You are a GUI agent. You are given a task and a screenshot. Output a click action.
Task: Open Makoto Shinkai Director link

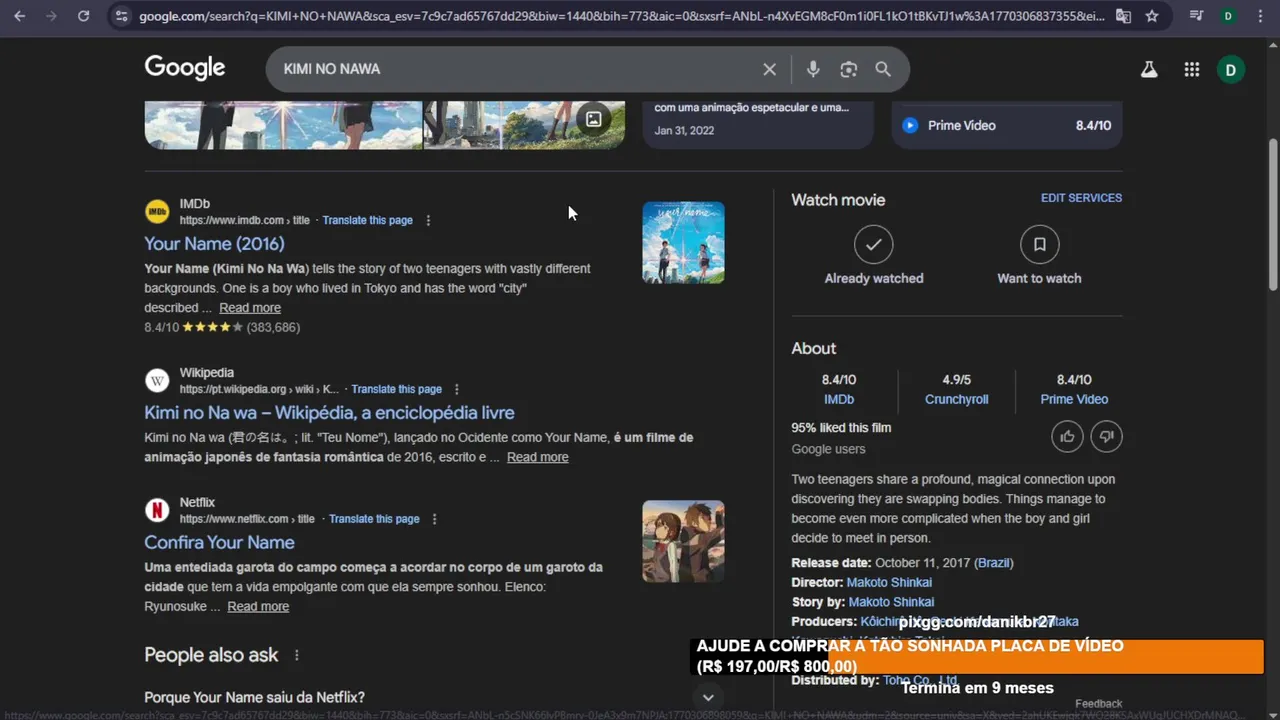pyautogui.click(x=889, y=582)
